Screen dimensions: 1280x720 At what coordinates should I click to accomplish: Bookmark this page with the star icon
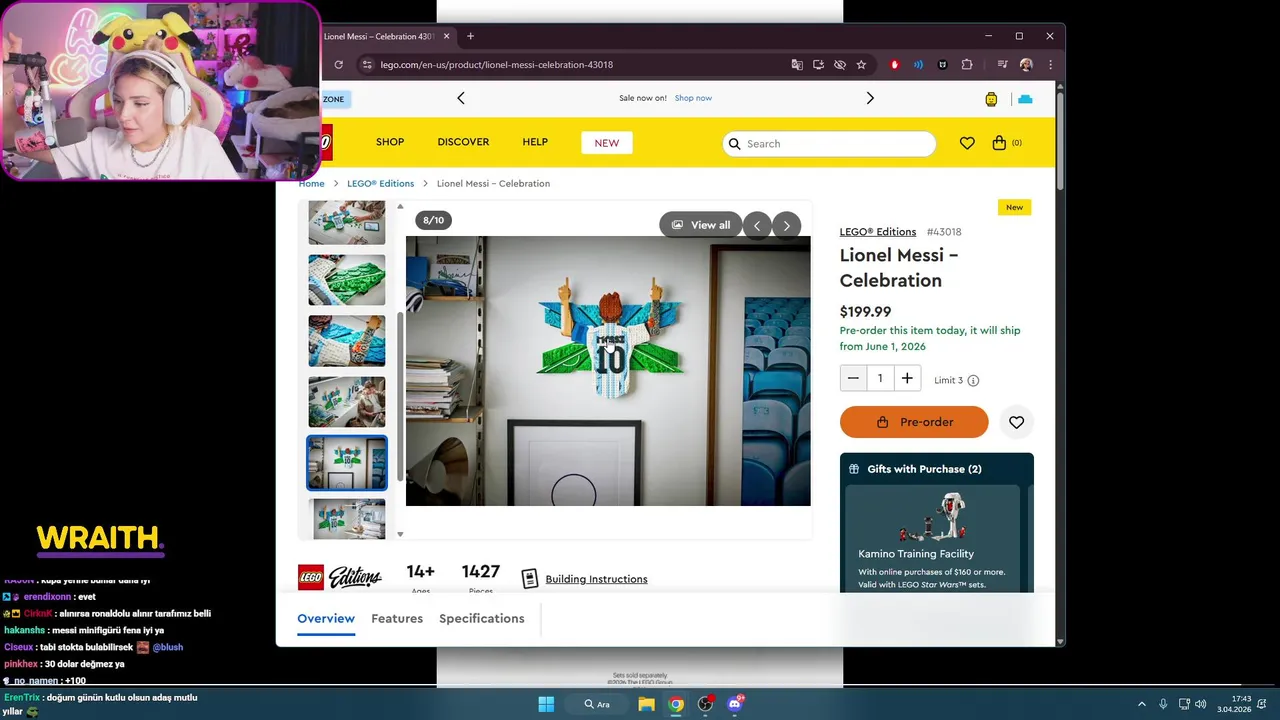tap(861, 65)
